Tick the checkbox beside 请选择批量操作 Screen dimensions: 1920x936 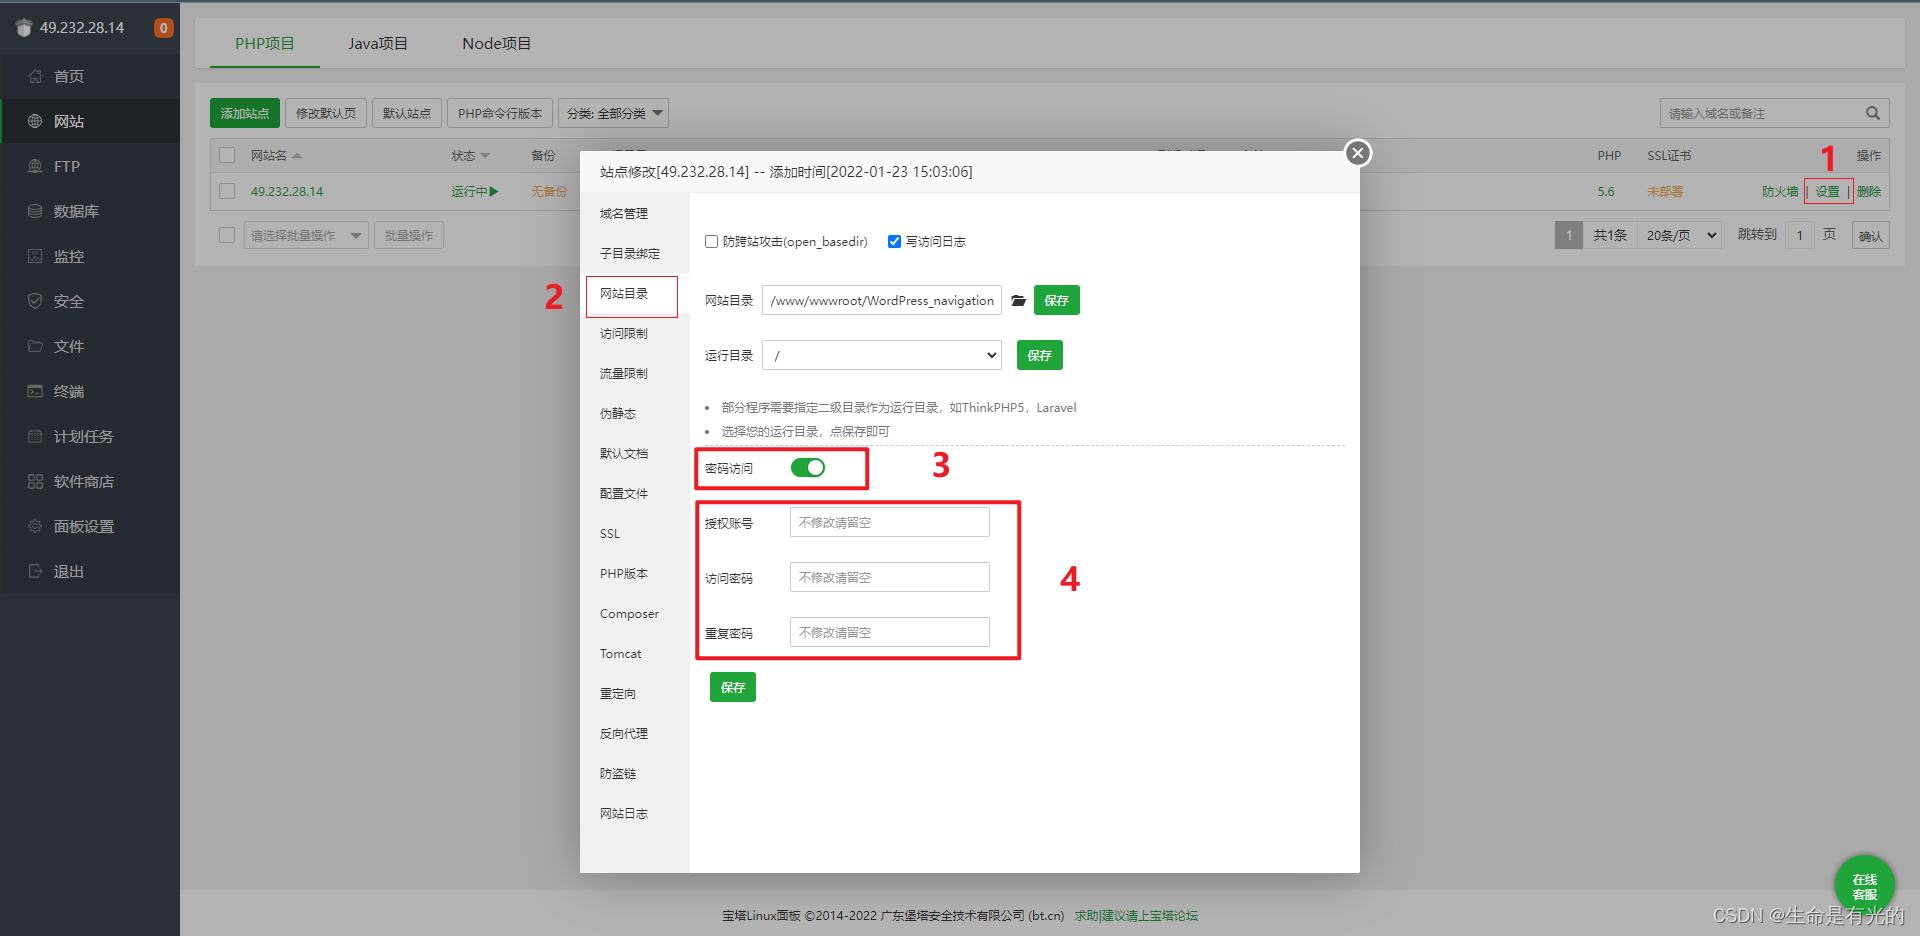[227, 235]
